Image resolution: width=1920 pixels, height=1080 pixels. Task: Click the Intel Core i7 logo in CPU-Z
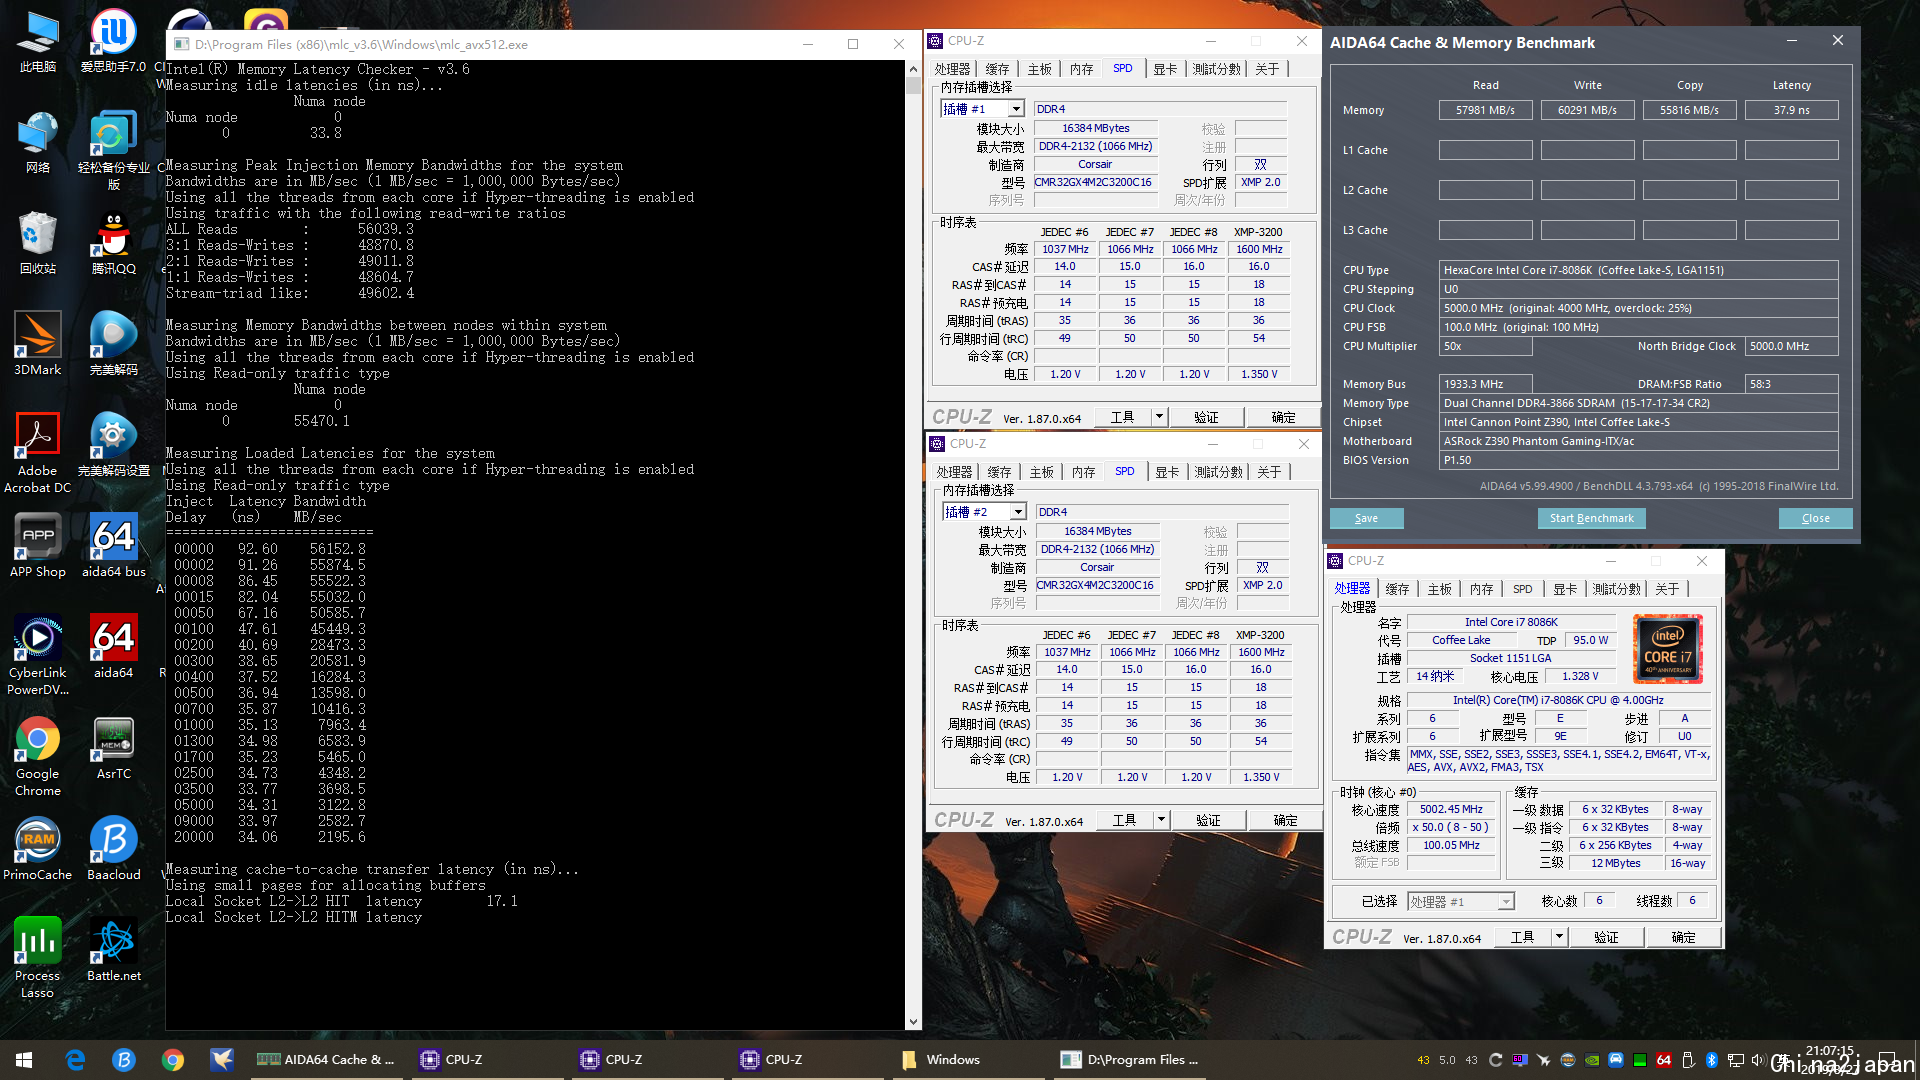point(1667,648)
